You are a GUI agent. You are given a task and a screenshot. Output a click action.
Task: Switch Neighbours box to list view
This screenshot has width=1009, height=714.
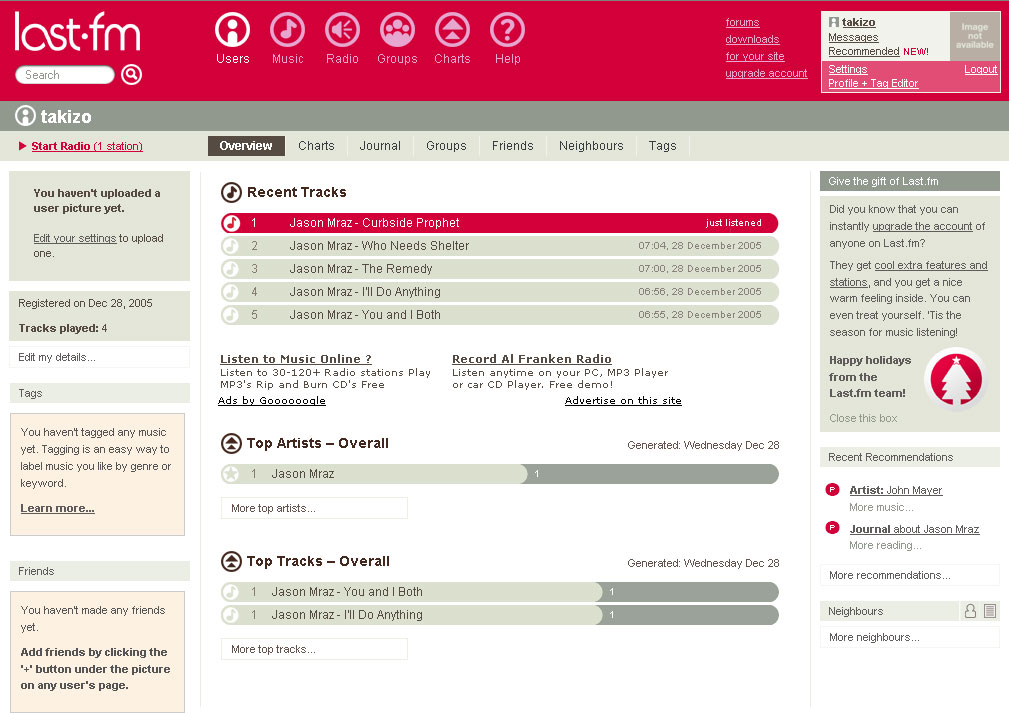click(x=990, y=611)
